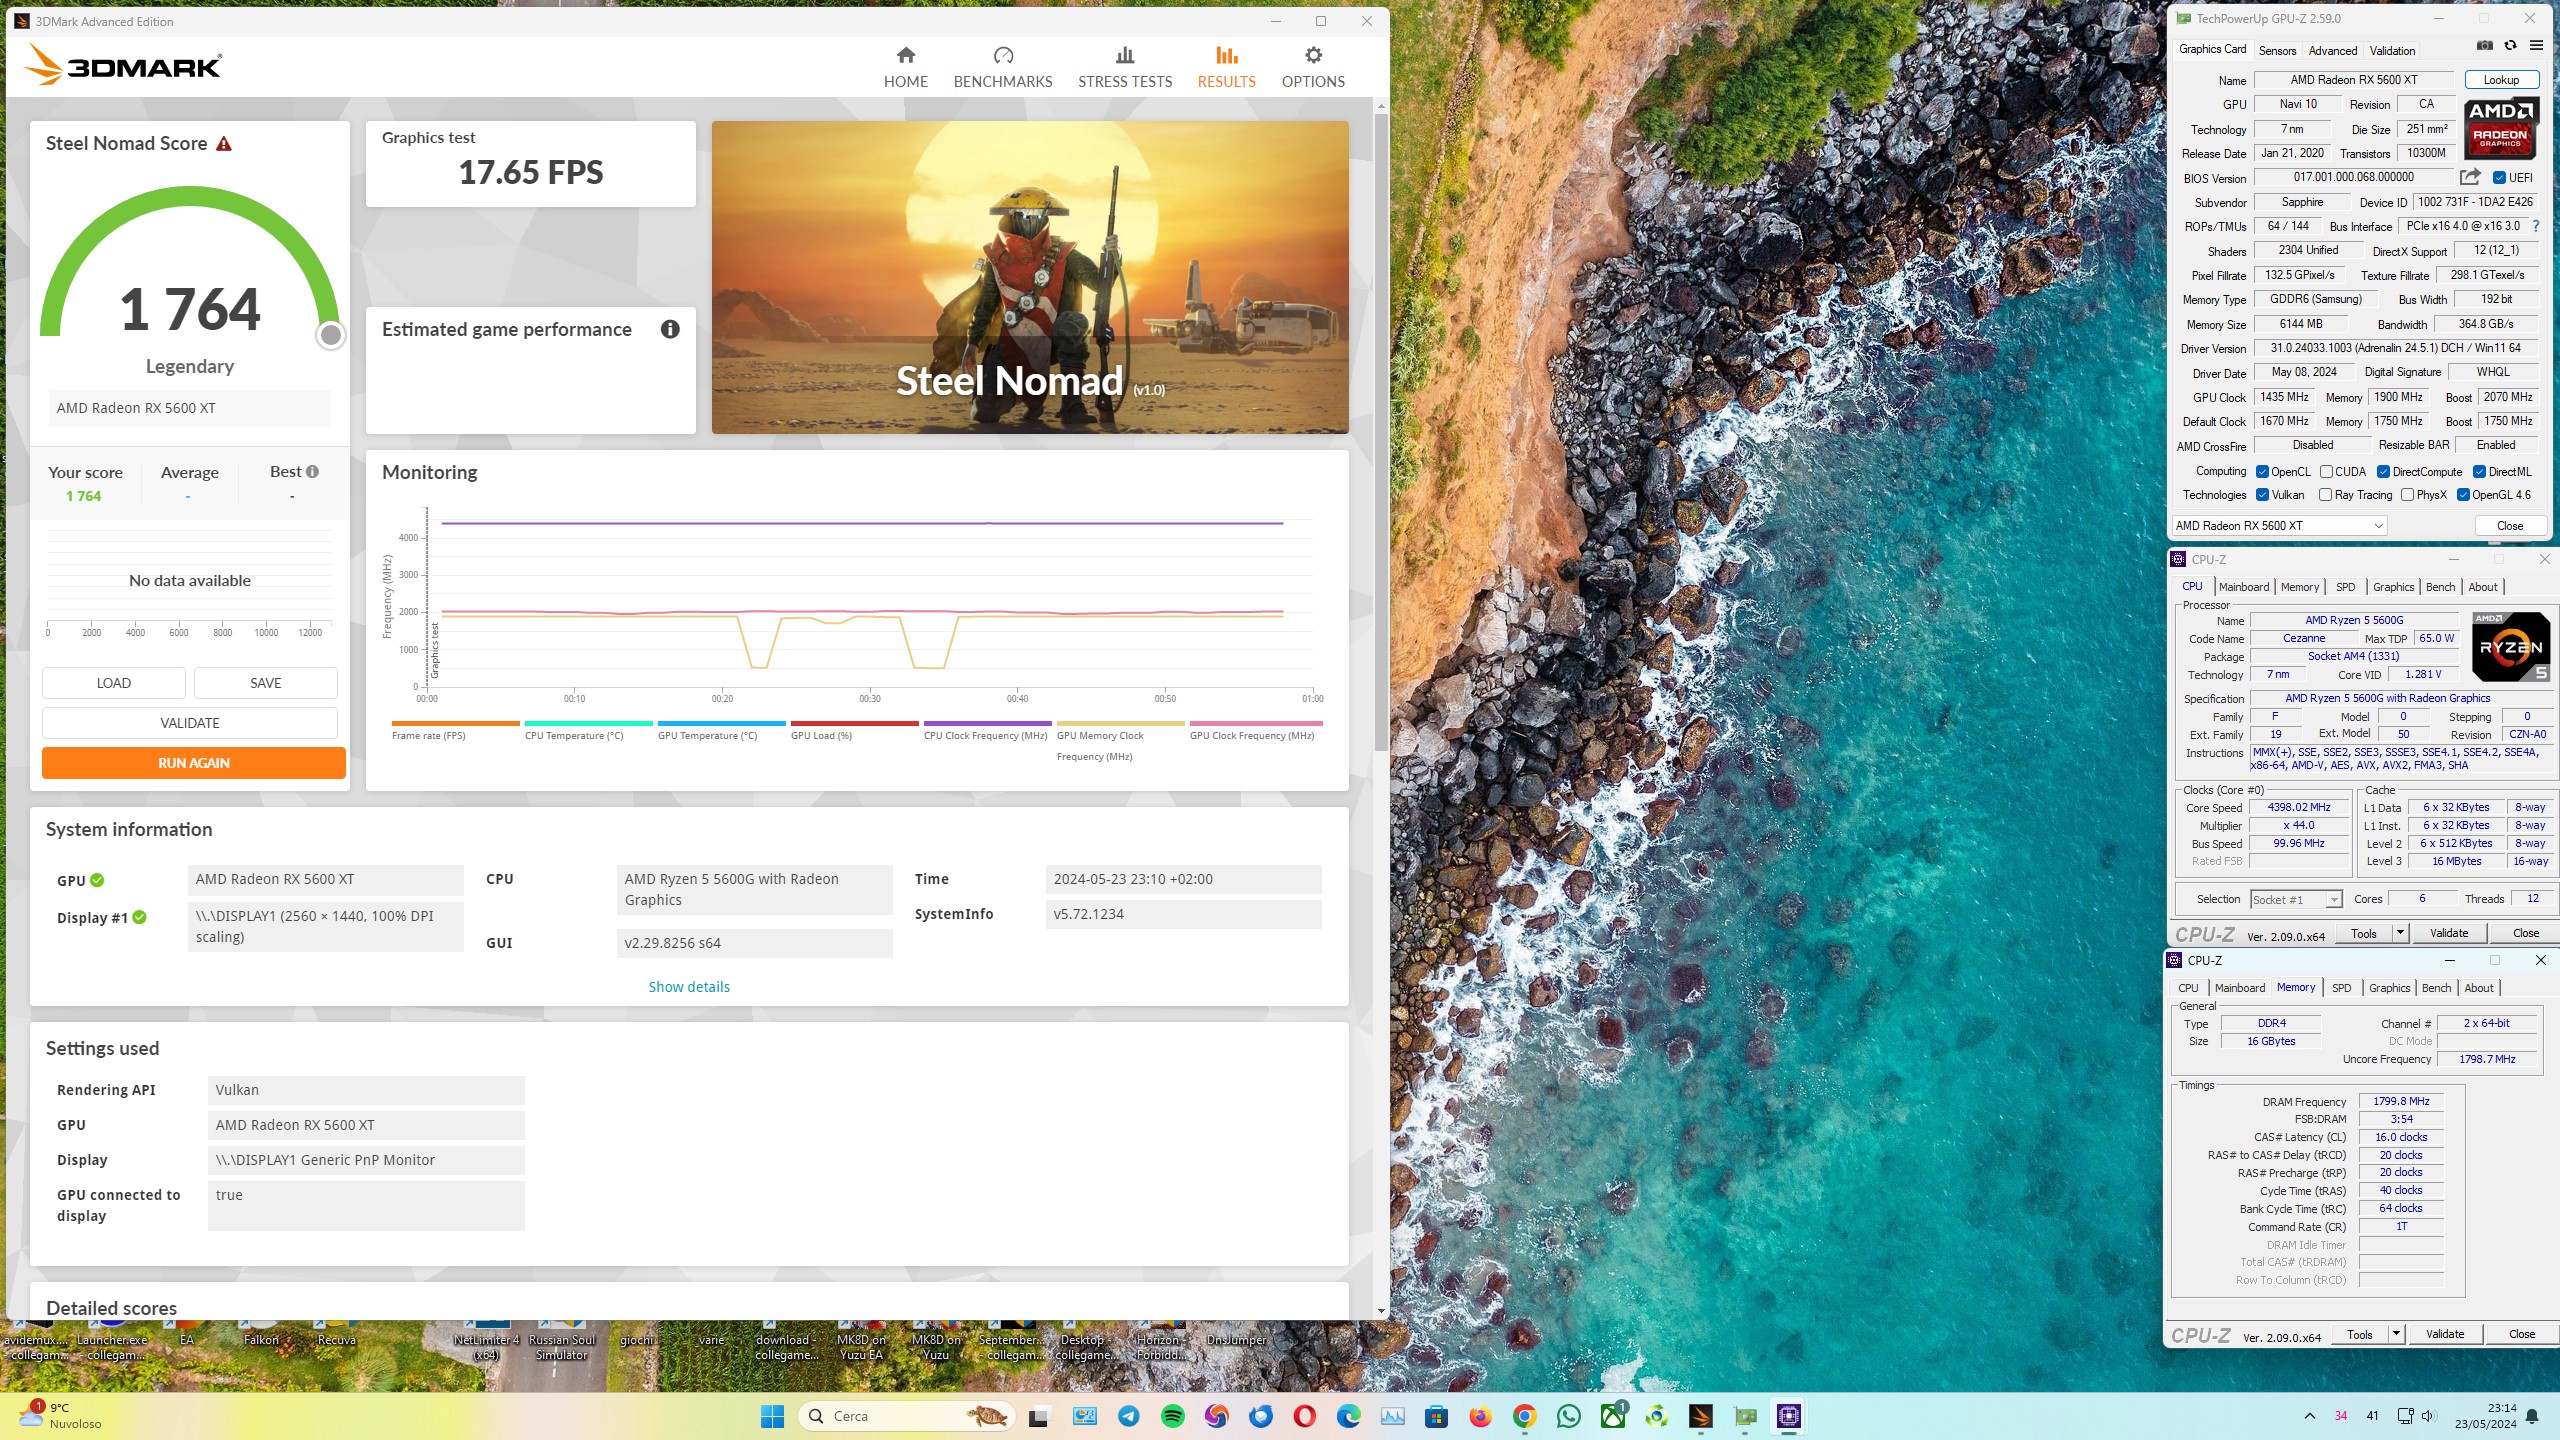The height and width of the screenshot is (1440, 2560).
Task: Toggle the PhysX checkbox
Action: 2407,495
